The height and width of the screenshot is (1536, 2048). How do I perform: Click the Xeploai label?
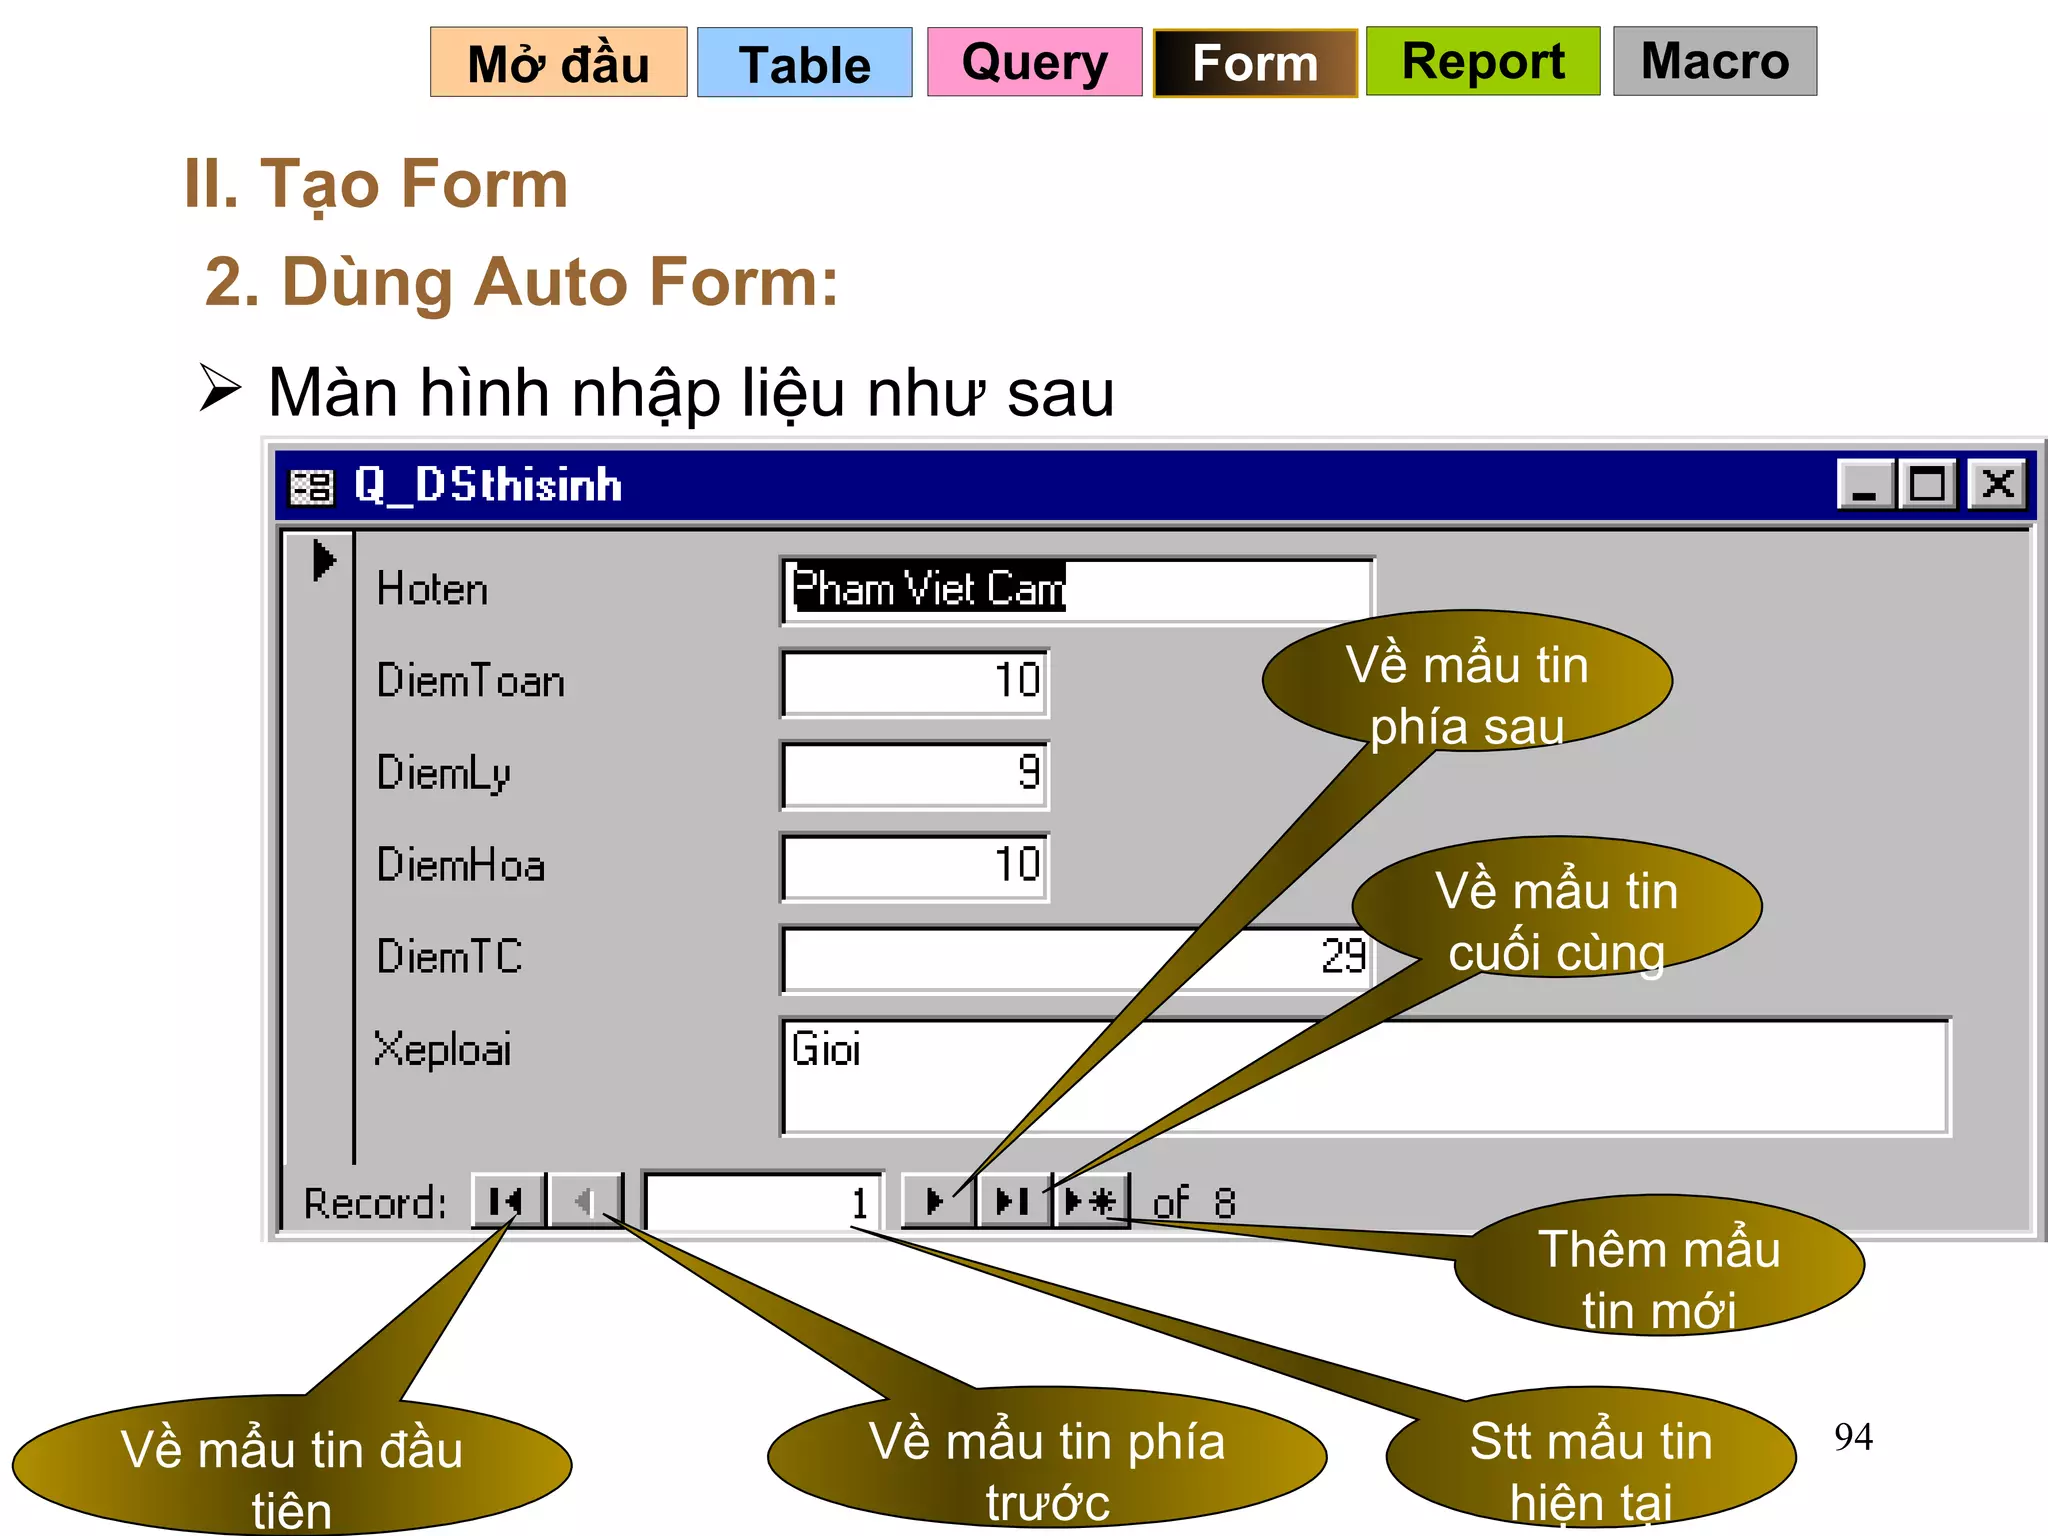[x=442, y=1050]
